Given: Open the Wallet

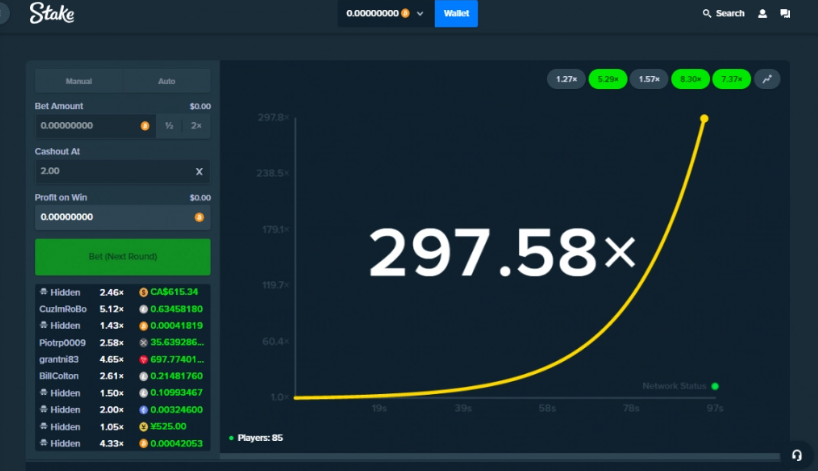Looking at the screenshot, I should [x=456, y=14].
